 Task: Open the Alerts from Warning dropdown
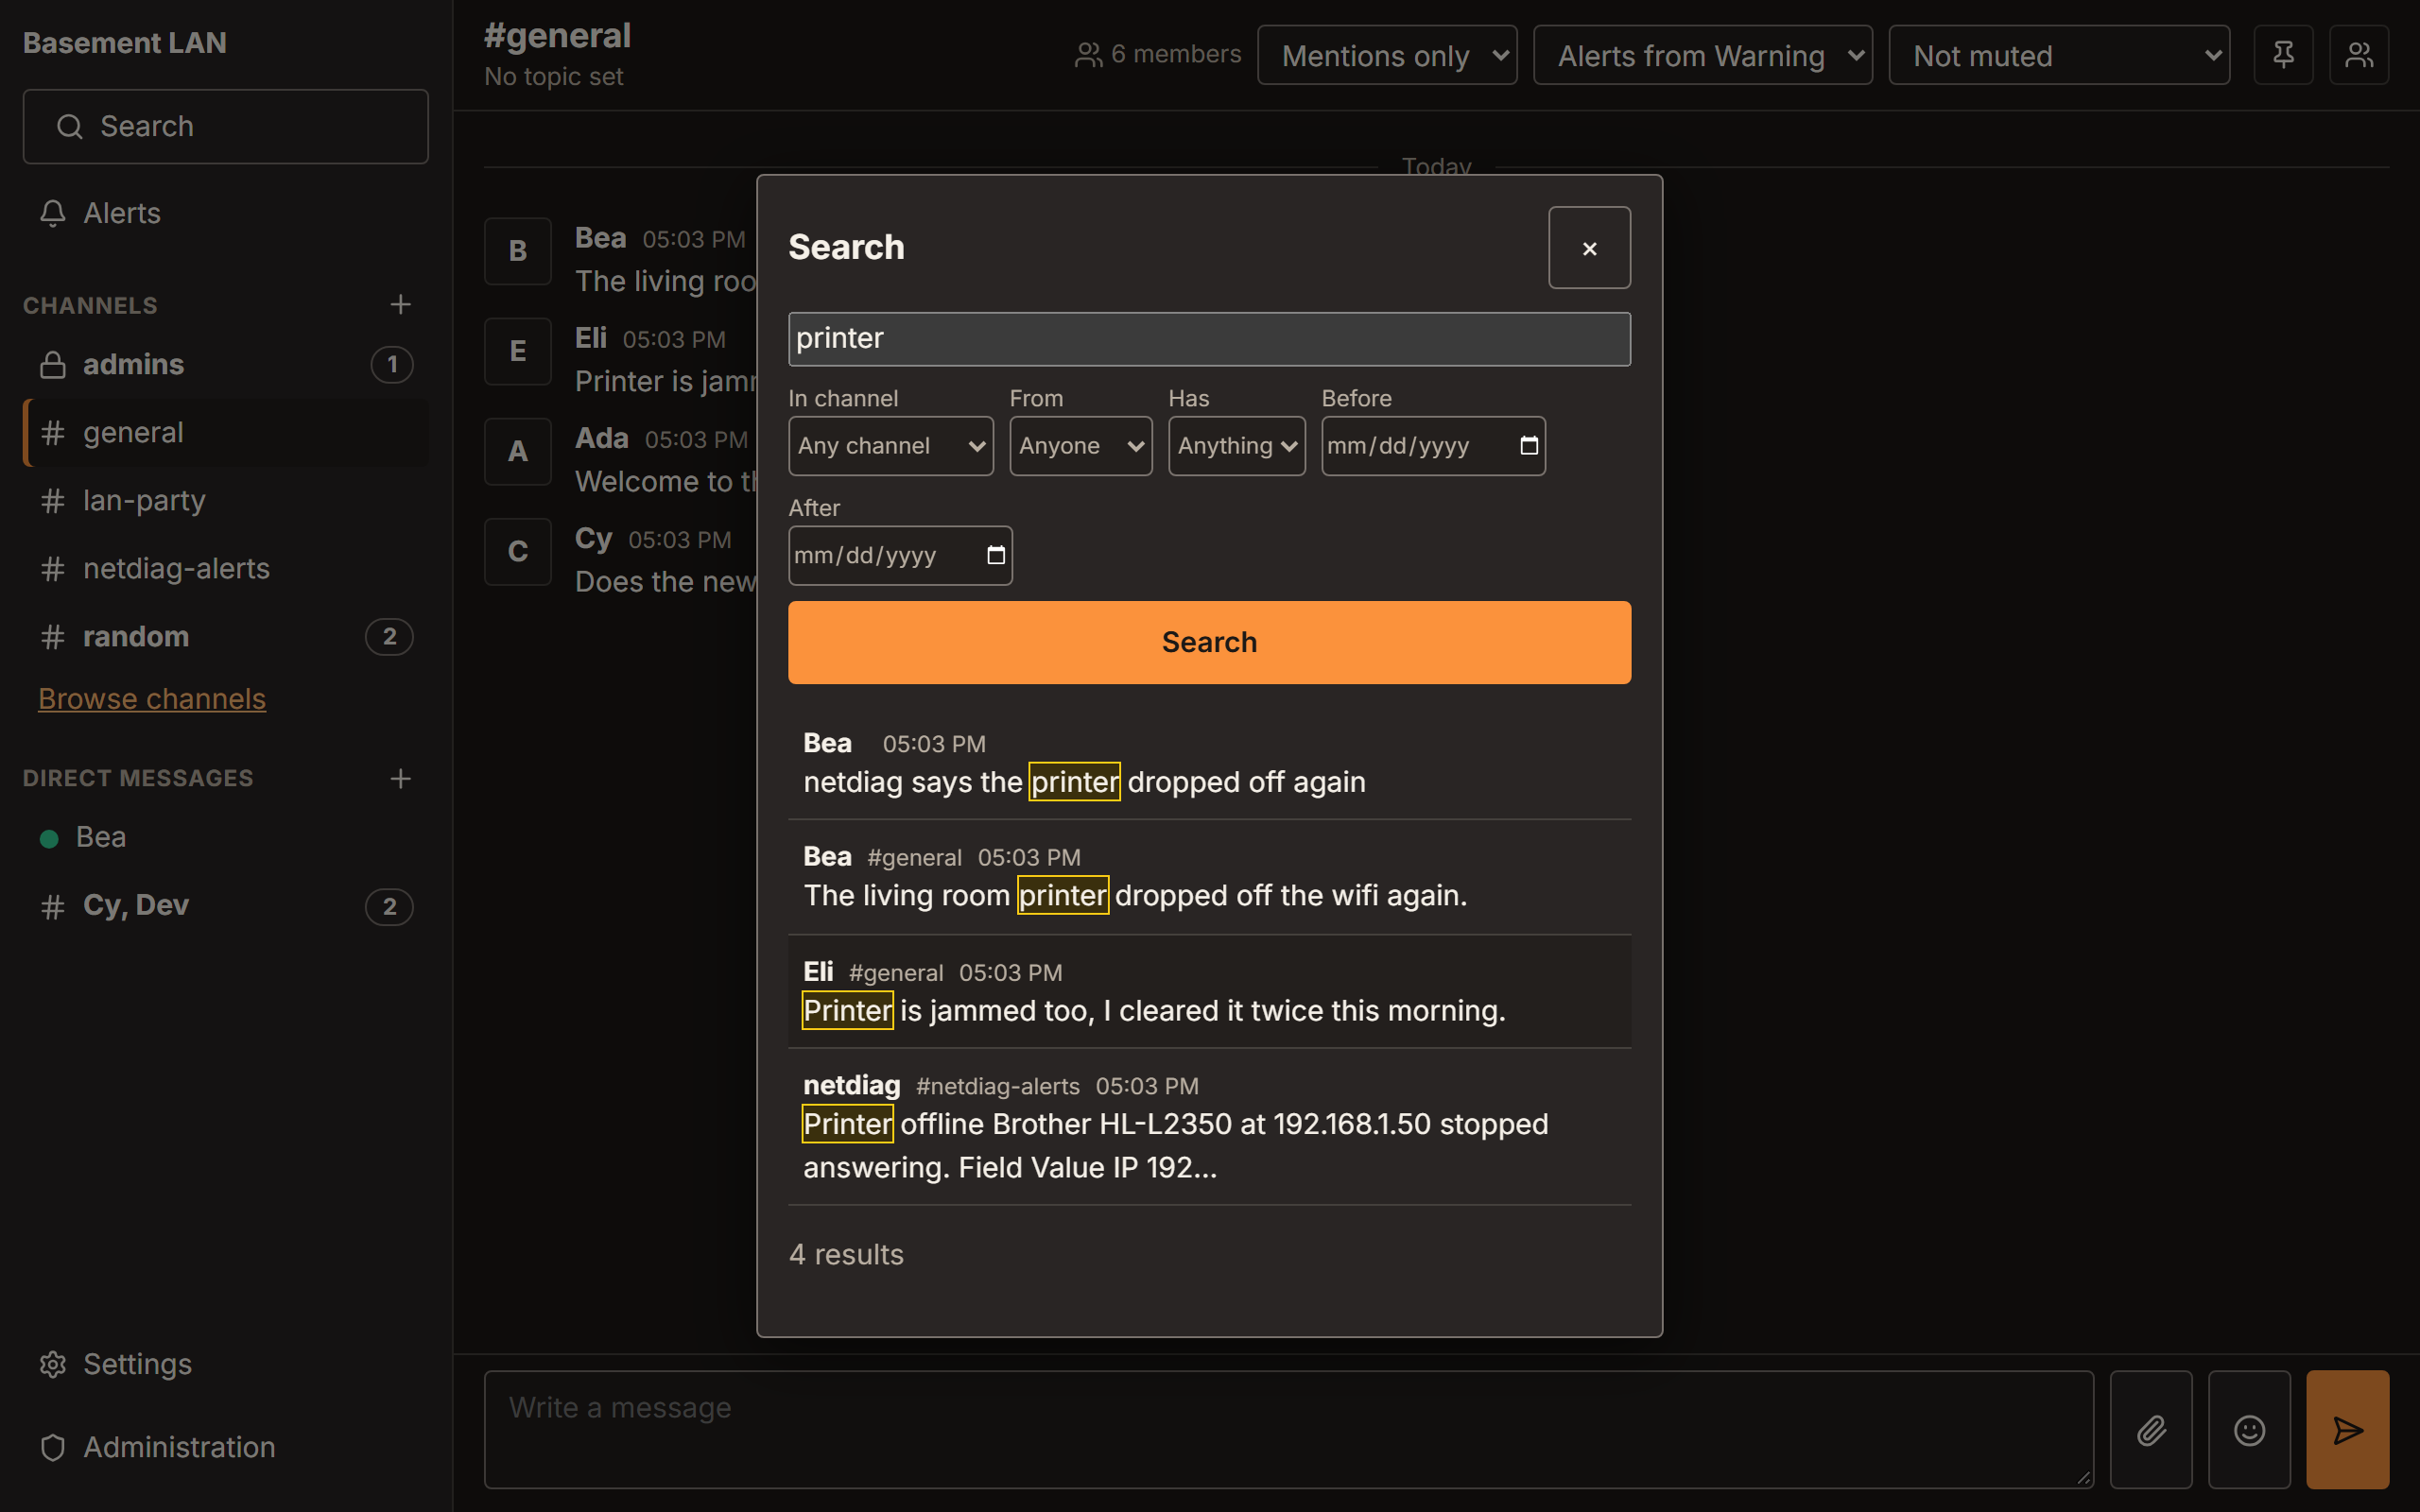[1702, 55]
